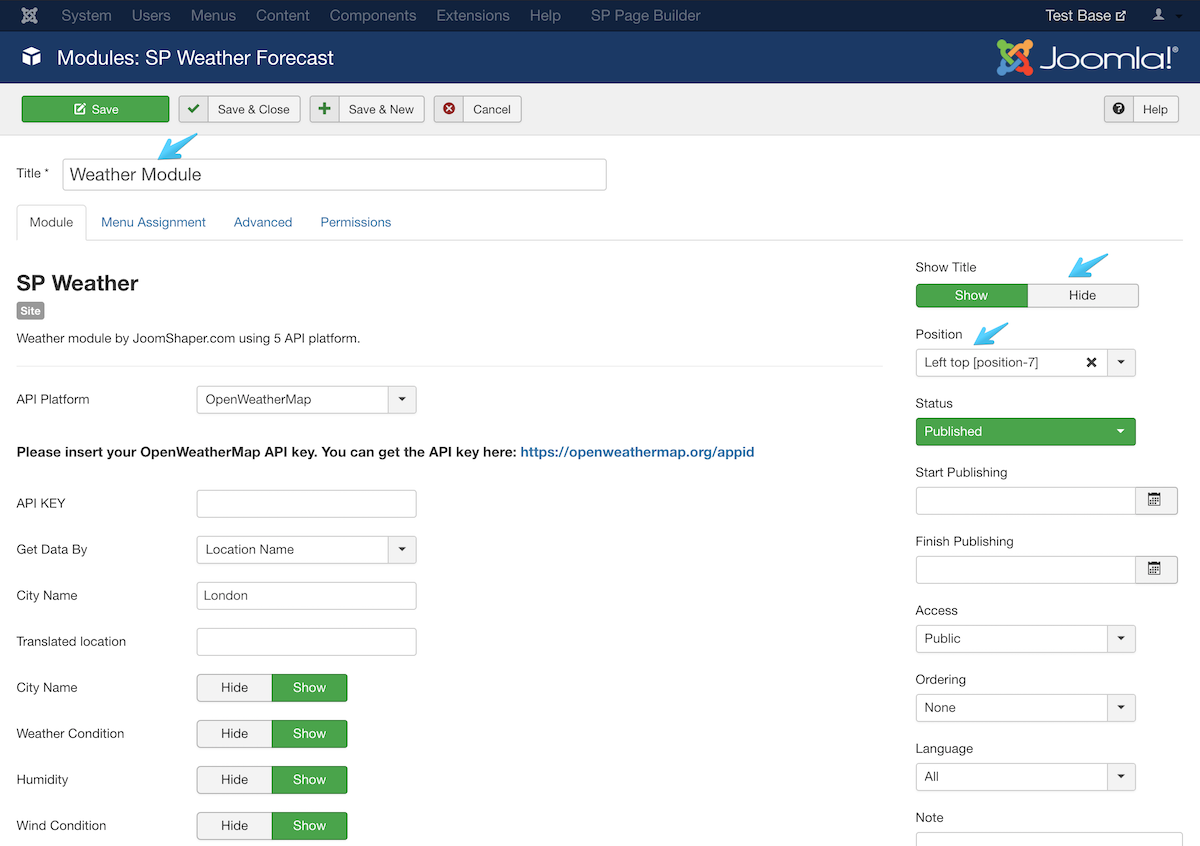Open the Extensions menu
Image resolution: width=1200 pixels, height=846 pixels.
[x=473, y=16]
